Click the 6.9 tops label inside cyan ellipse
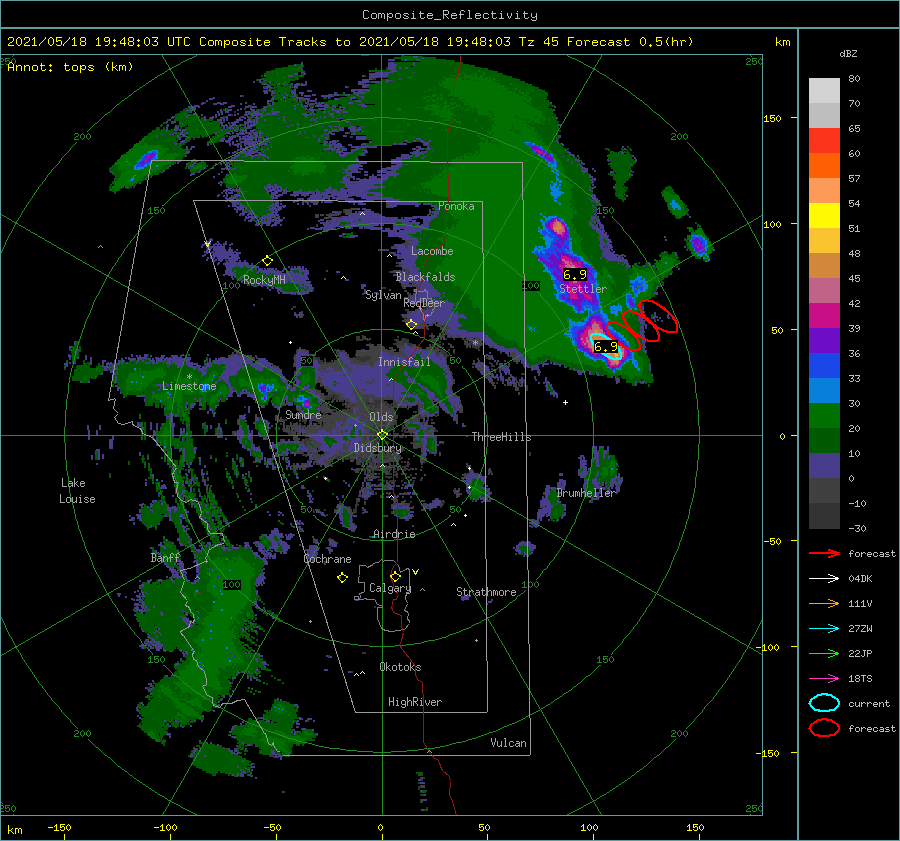This screenshot has height=841, width=900. (606, 347)
